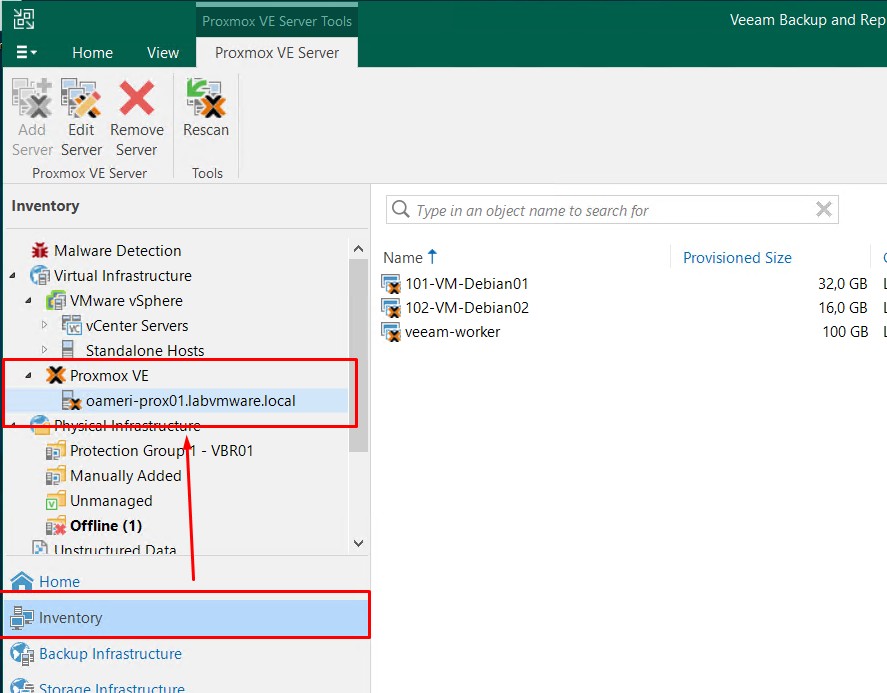Image resolution: width=887 pixels, height=693 pixels.
Task: Select Malware Detection node in tree
Action: pos(117,251)
